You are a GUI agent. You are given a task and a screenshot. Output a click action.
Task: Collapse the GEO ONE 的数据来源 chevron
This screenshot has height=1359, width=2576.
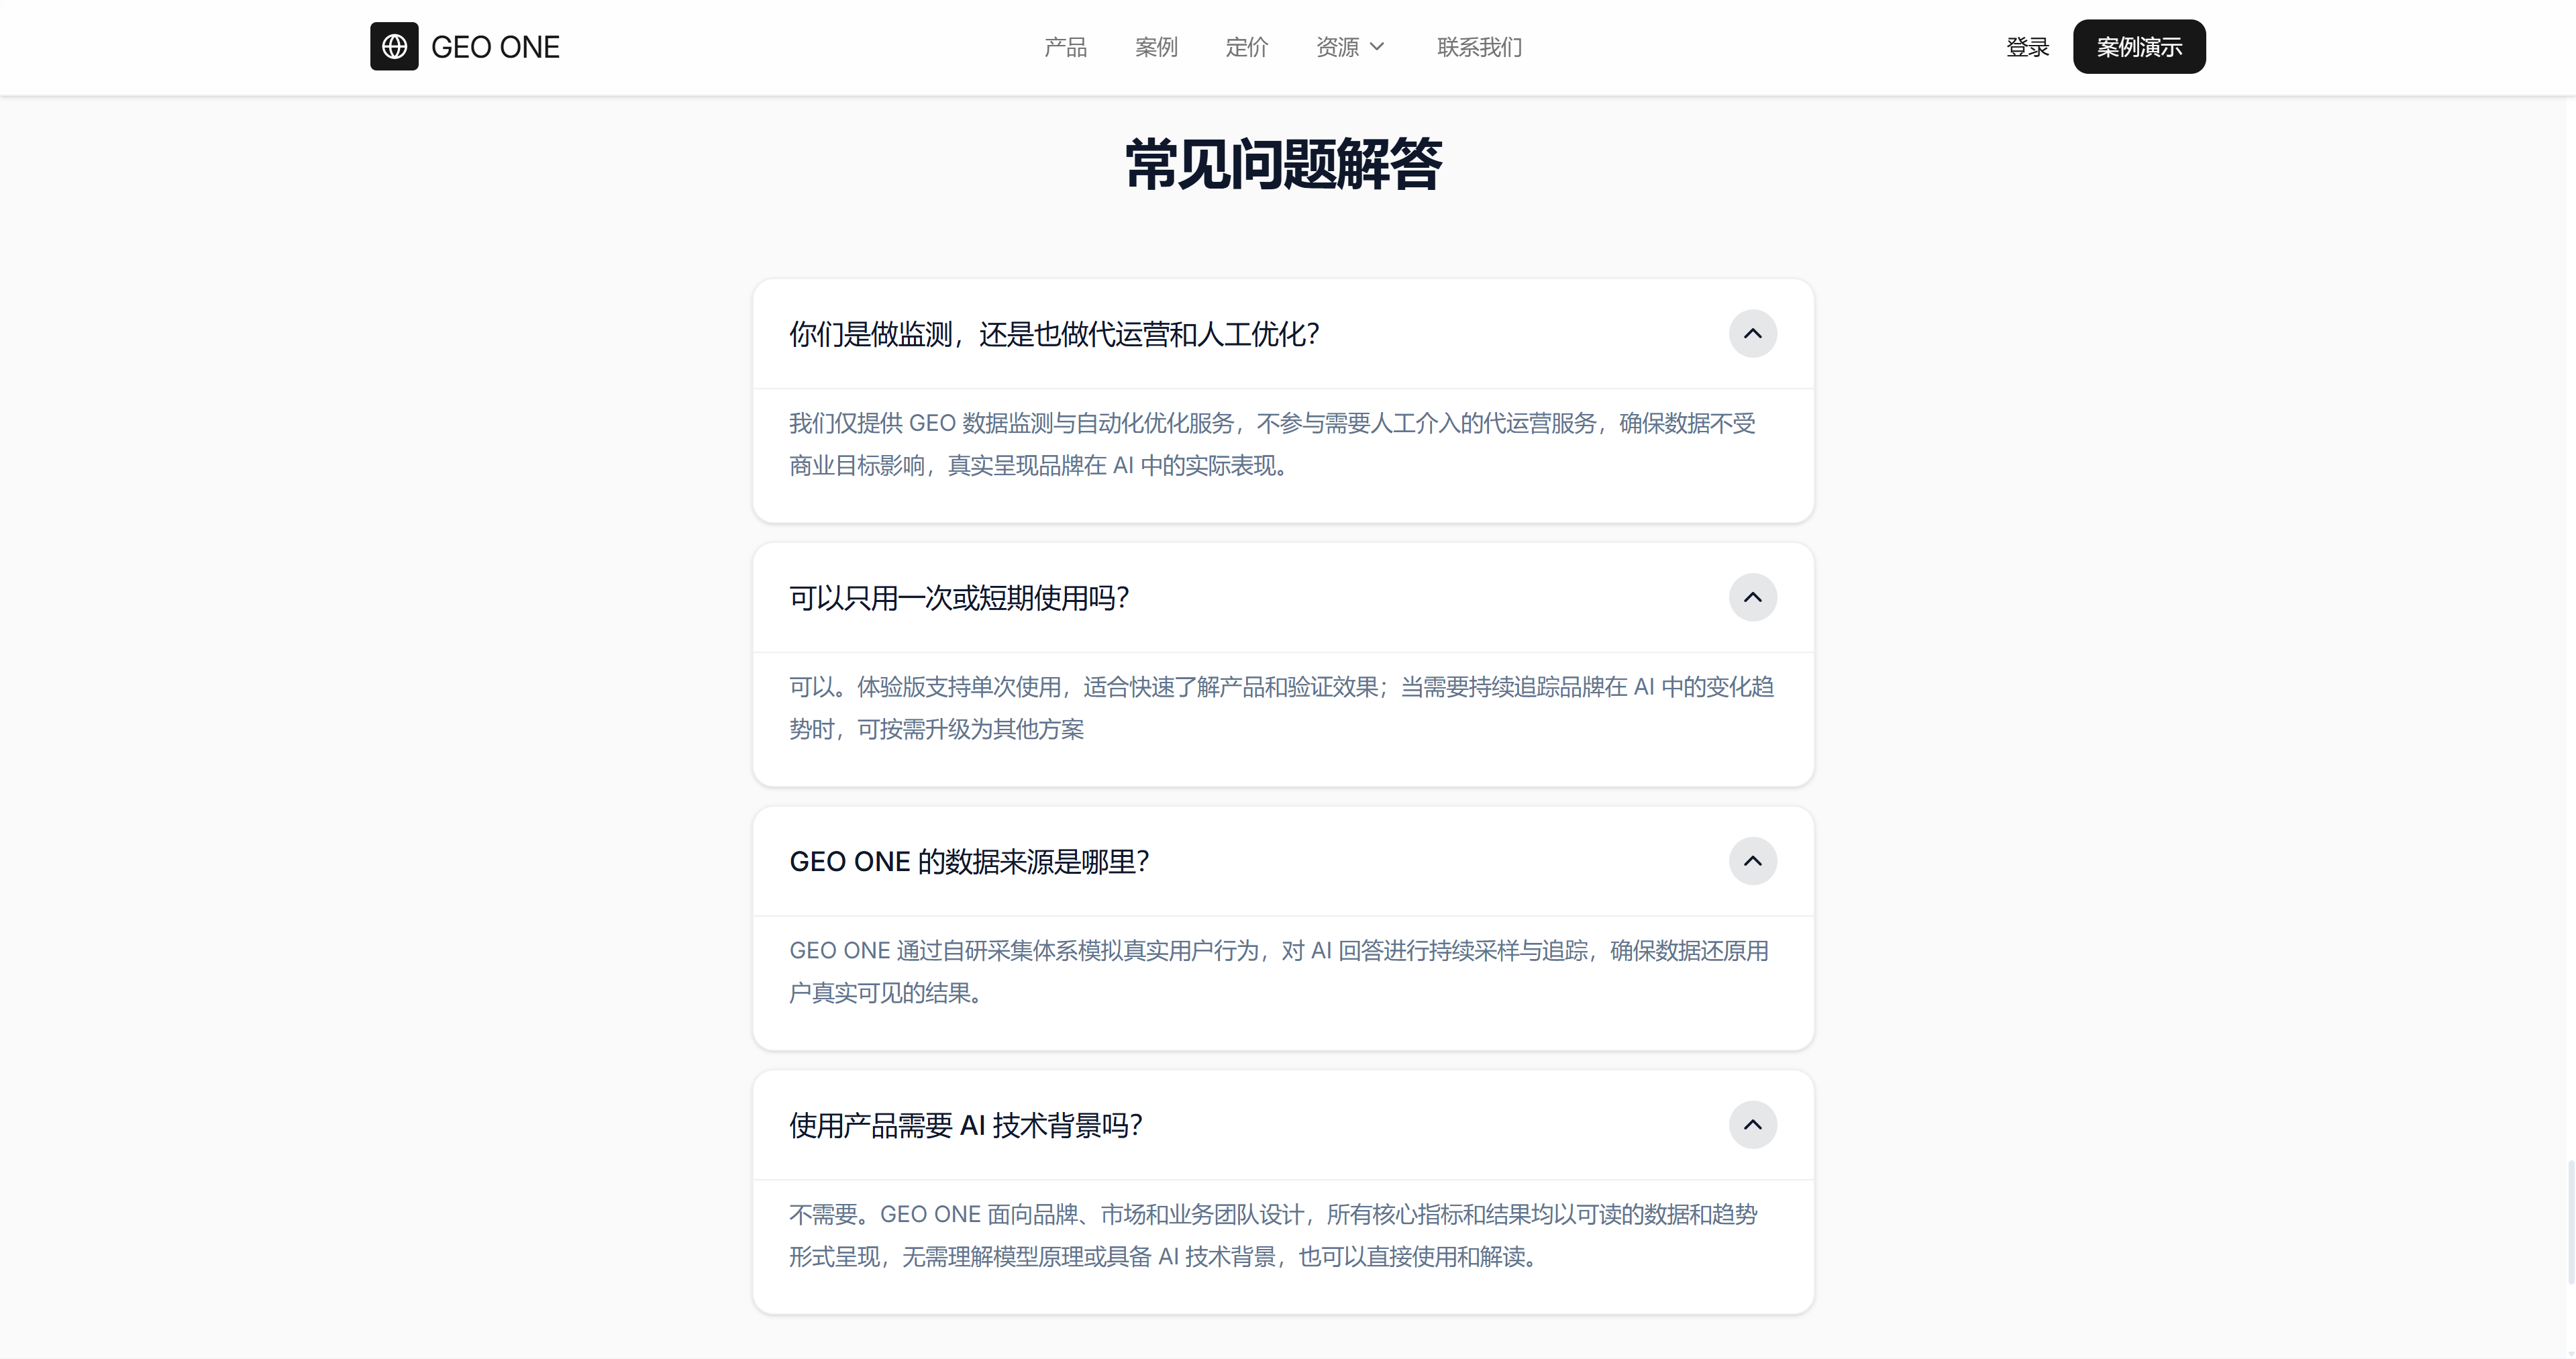(x=1752, y=862)
